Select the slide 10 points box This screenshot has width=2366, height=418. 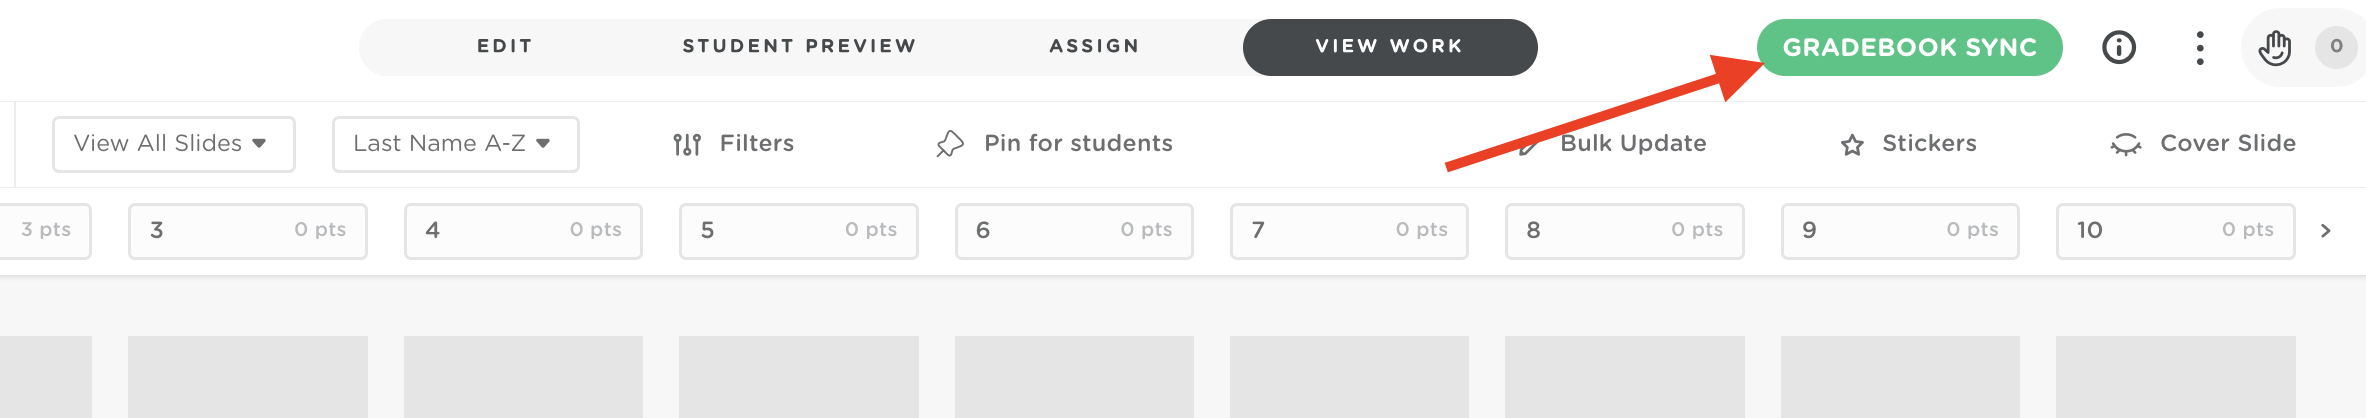pyautogui.click(x=2175, y=231)
